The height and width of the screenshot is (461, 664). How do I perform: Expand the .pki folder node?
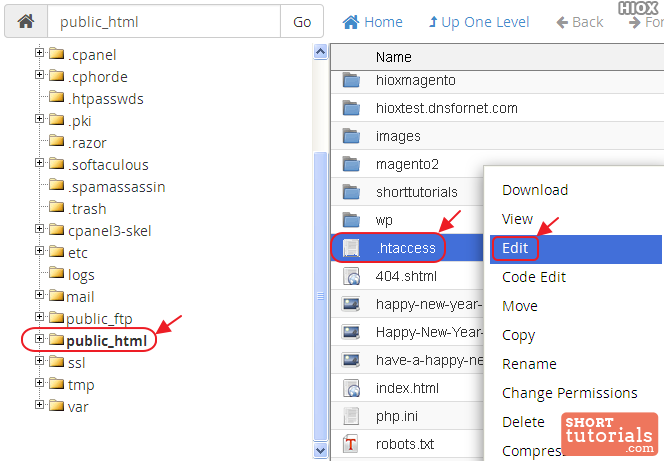39,119
